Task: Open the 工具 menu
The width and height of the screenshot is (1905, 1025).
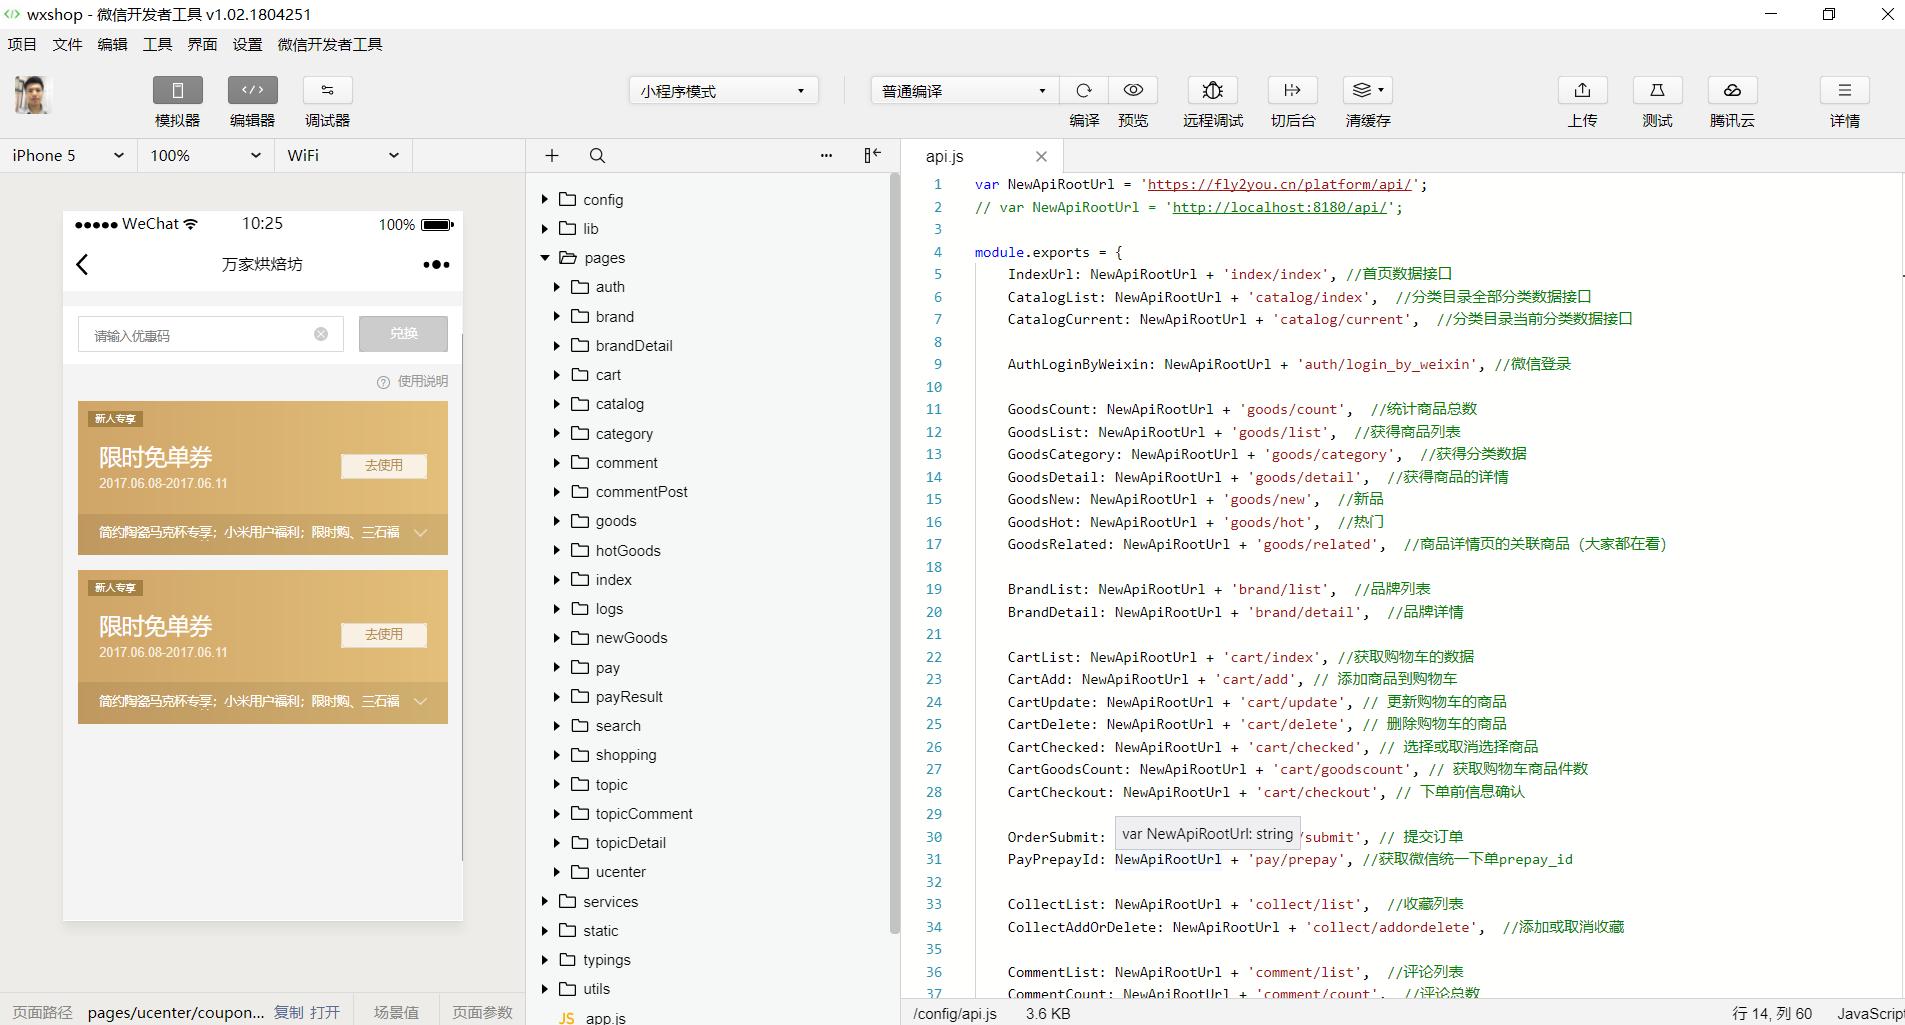Action: (157, 44)
